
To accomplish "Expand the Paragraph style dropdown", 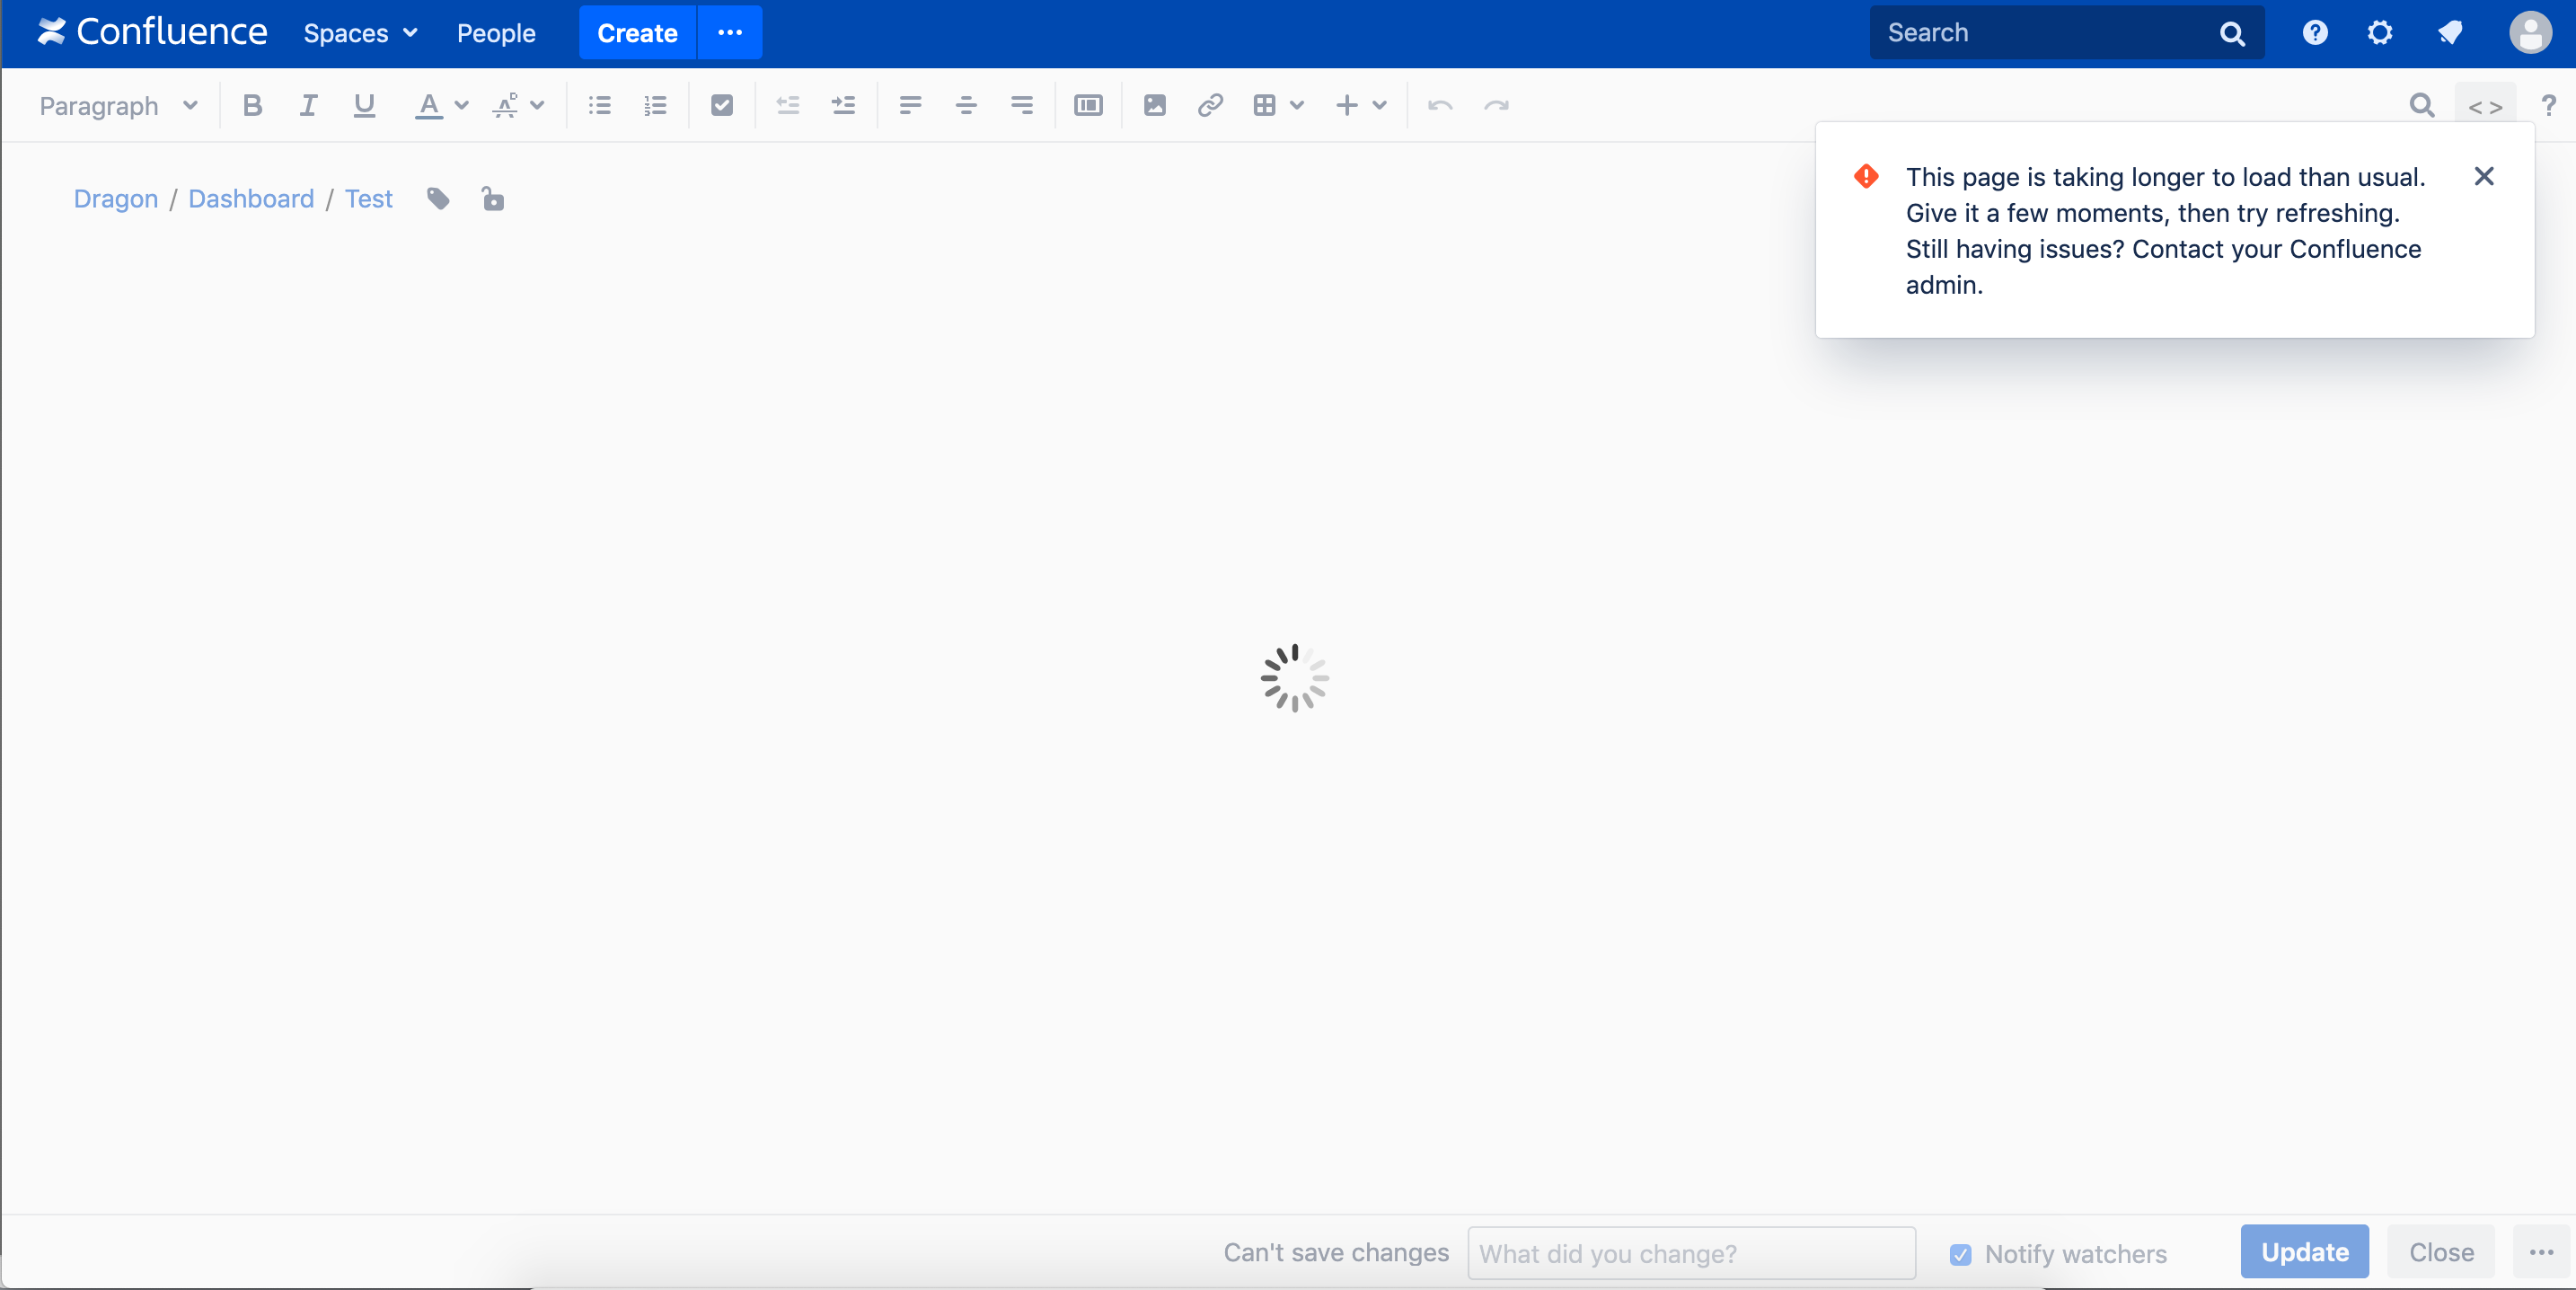I will click(x=118, y=105).
